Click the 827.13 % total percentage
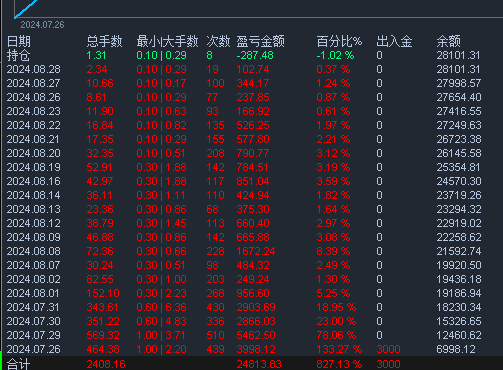The image size is (503, 370). 339,364
